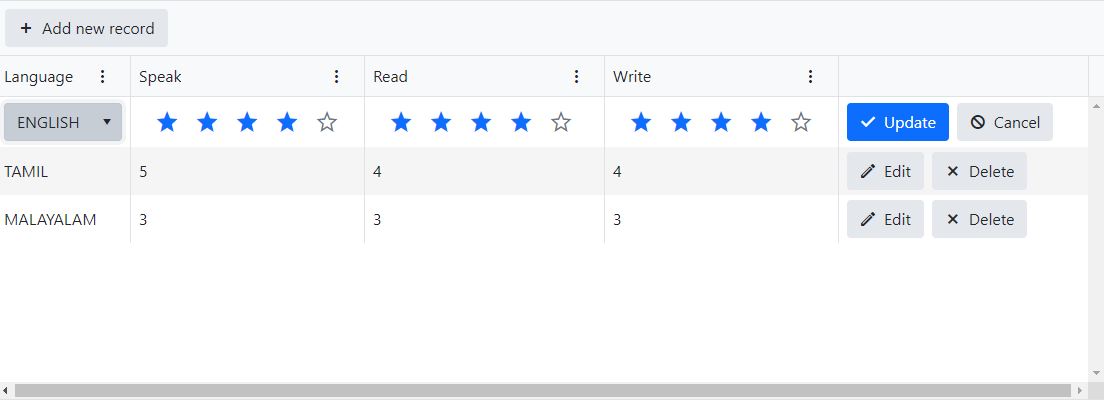Click the Language column header
1104x408 pixels.
39,77
